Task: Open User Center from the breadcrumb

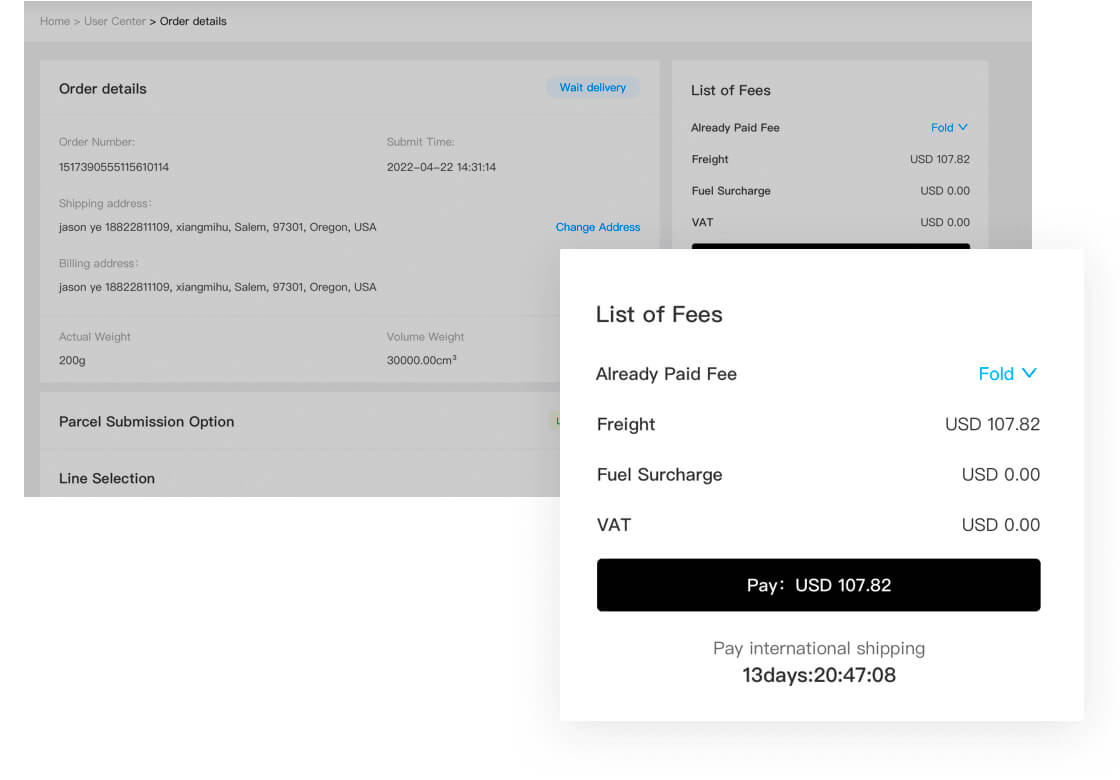Action: [115, 21]
